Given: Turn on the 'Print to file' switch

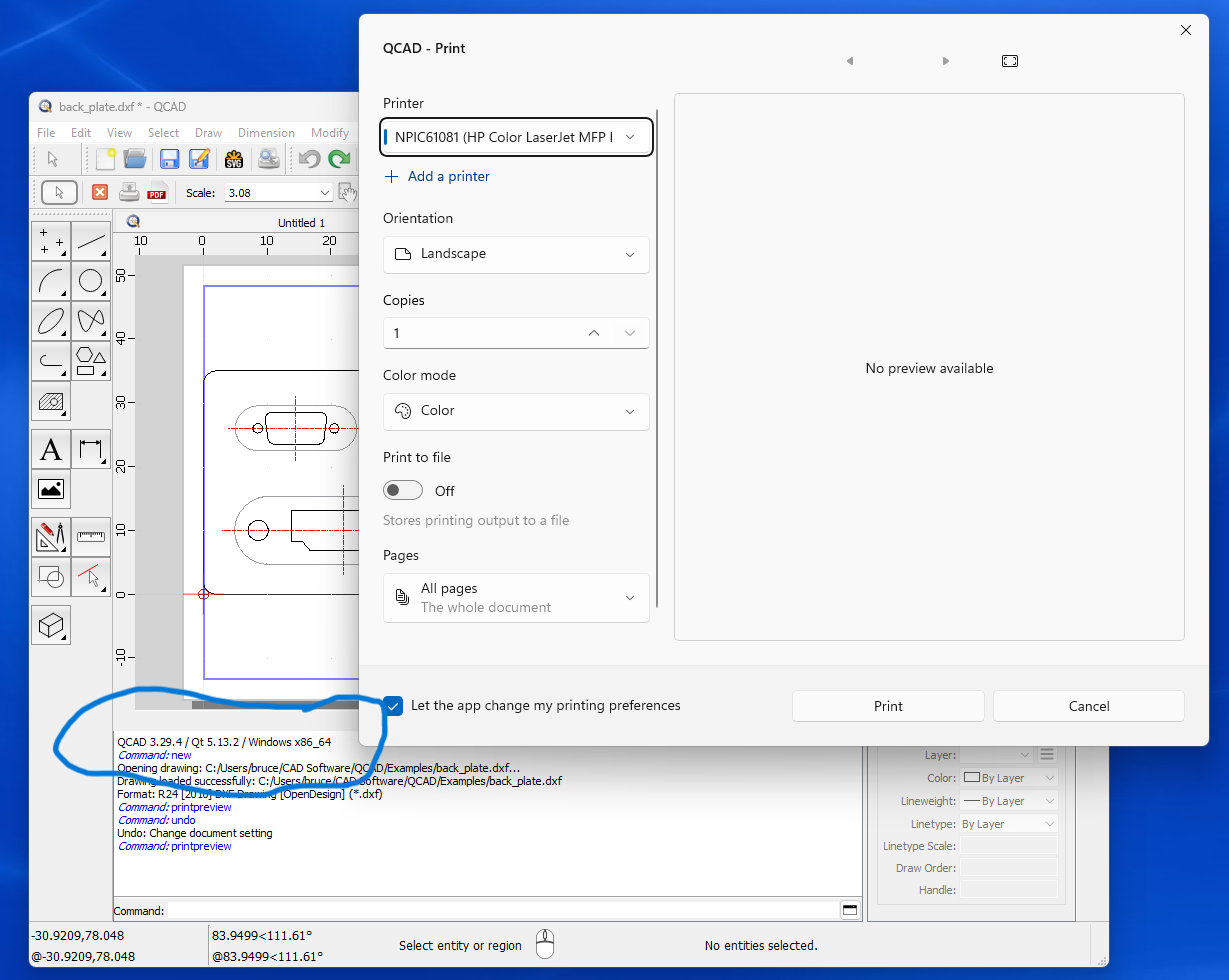Looking at the screenshot, I should pos(403,490).
